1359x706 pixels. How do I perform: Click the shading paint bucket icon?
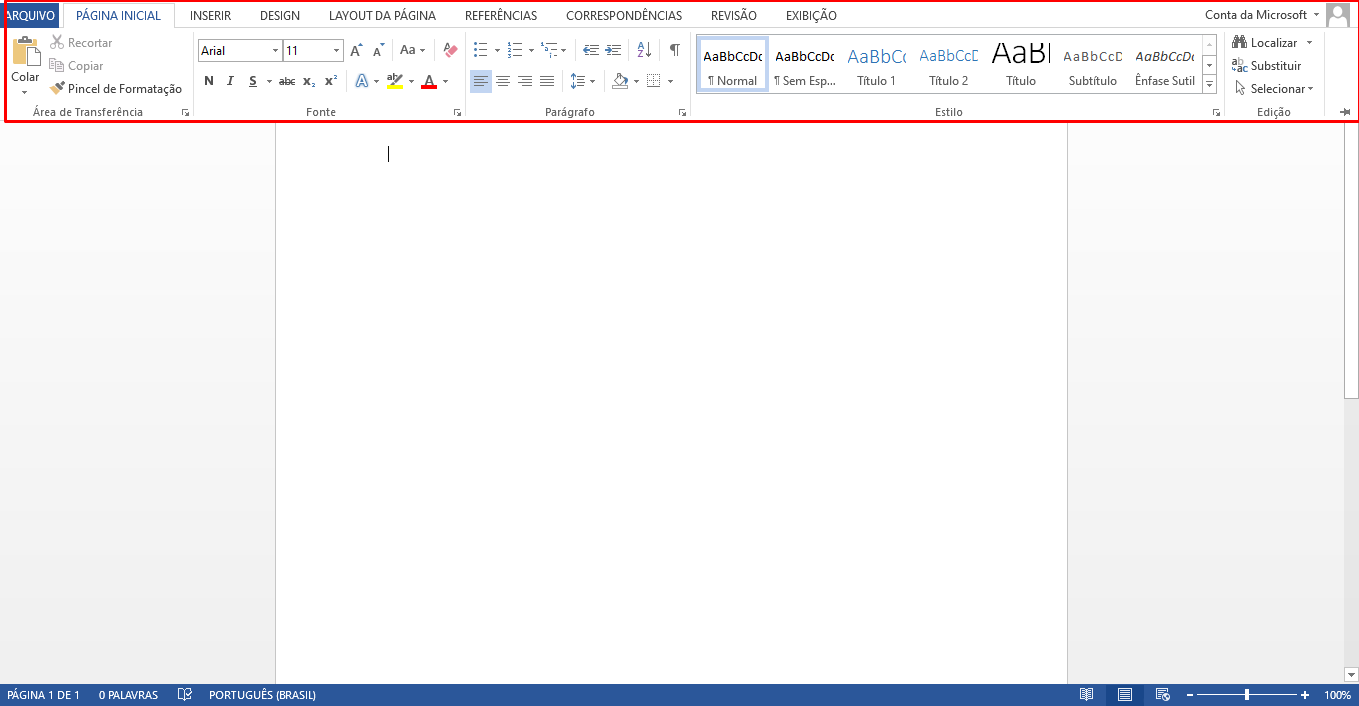(x=620, y=81)
